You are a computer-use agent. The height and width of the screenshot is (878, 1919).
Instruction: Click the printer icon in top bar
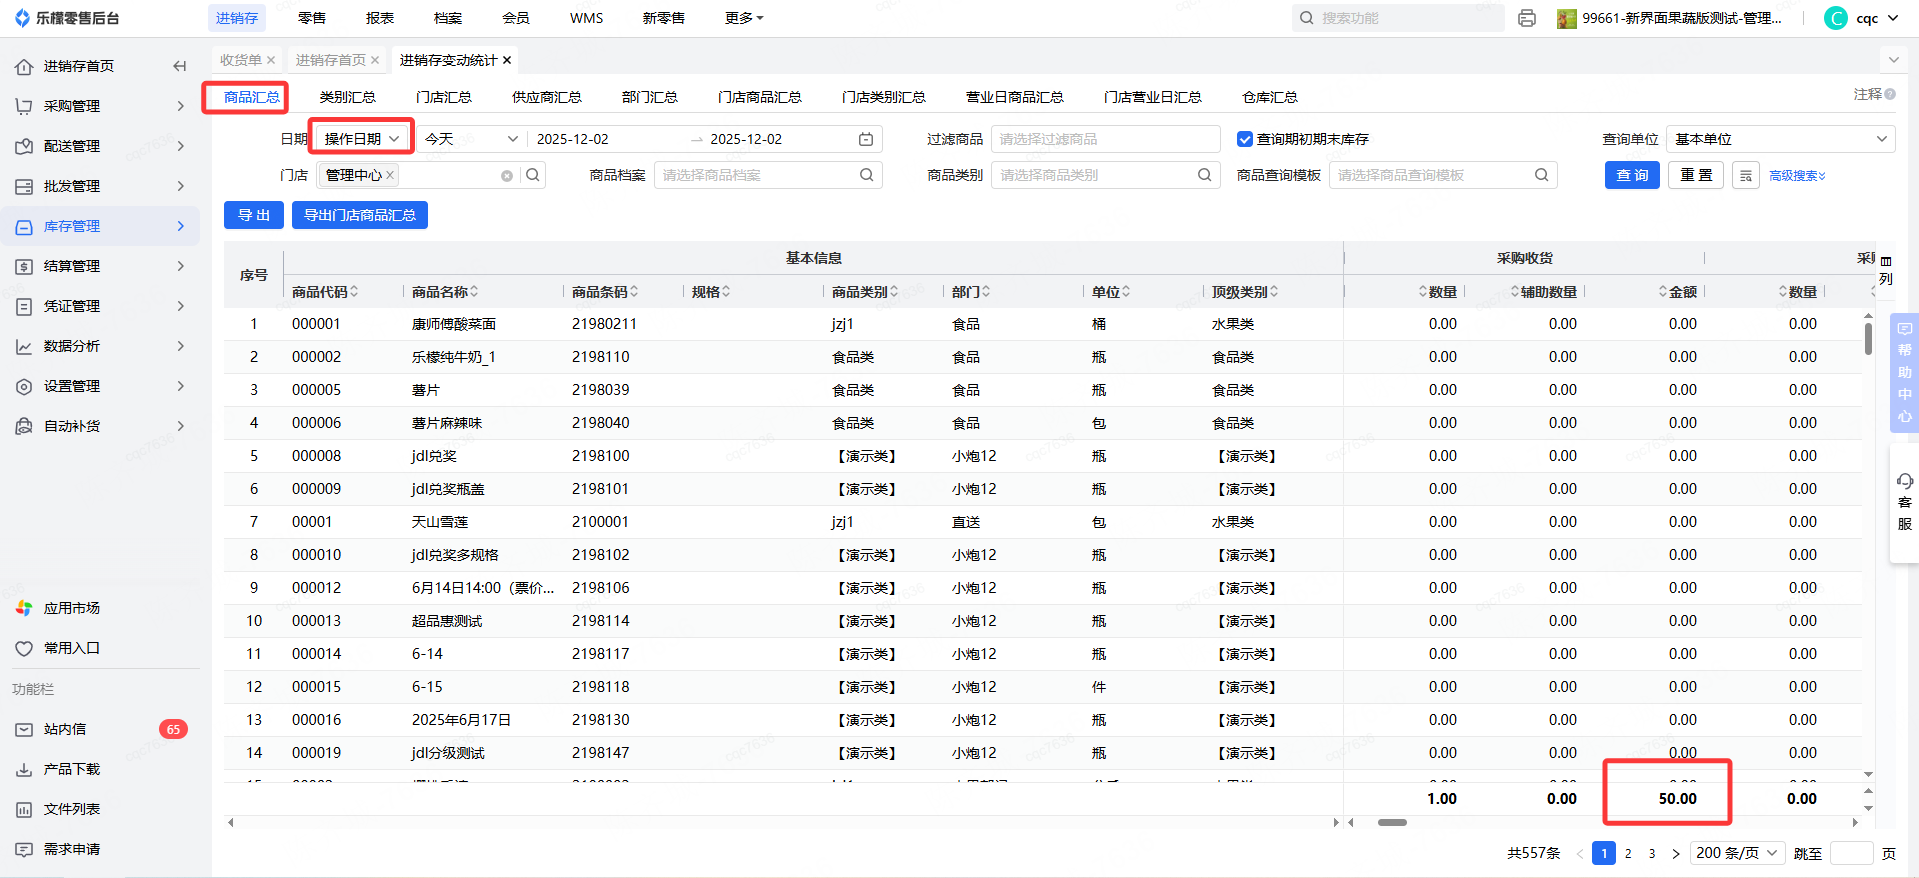click(x=1526, y=18)
